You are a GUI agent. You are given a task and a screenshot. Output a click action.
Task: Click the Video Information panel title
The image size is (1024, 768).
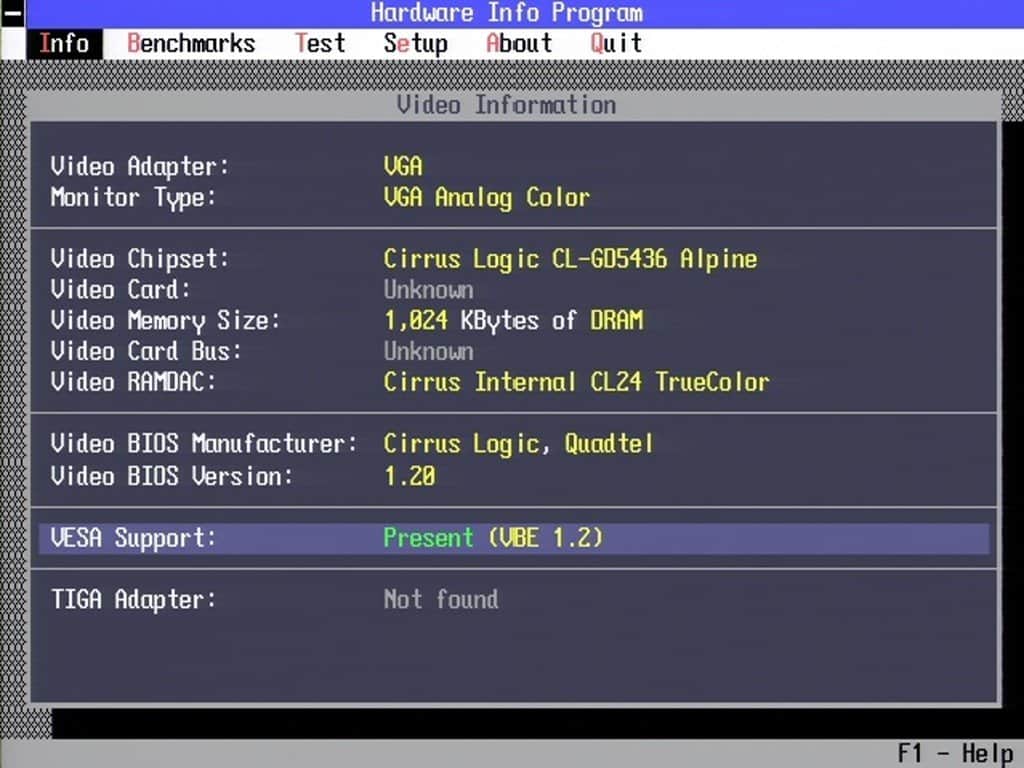[507, 105]
